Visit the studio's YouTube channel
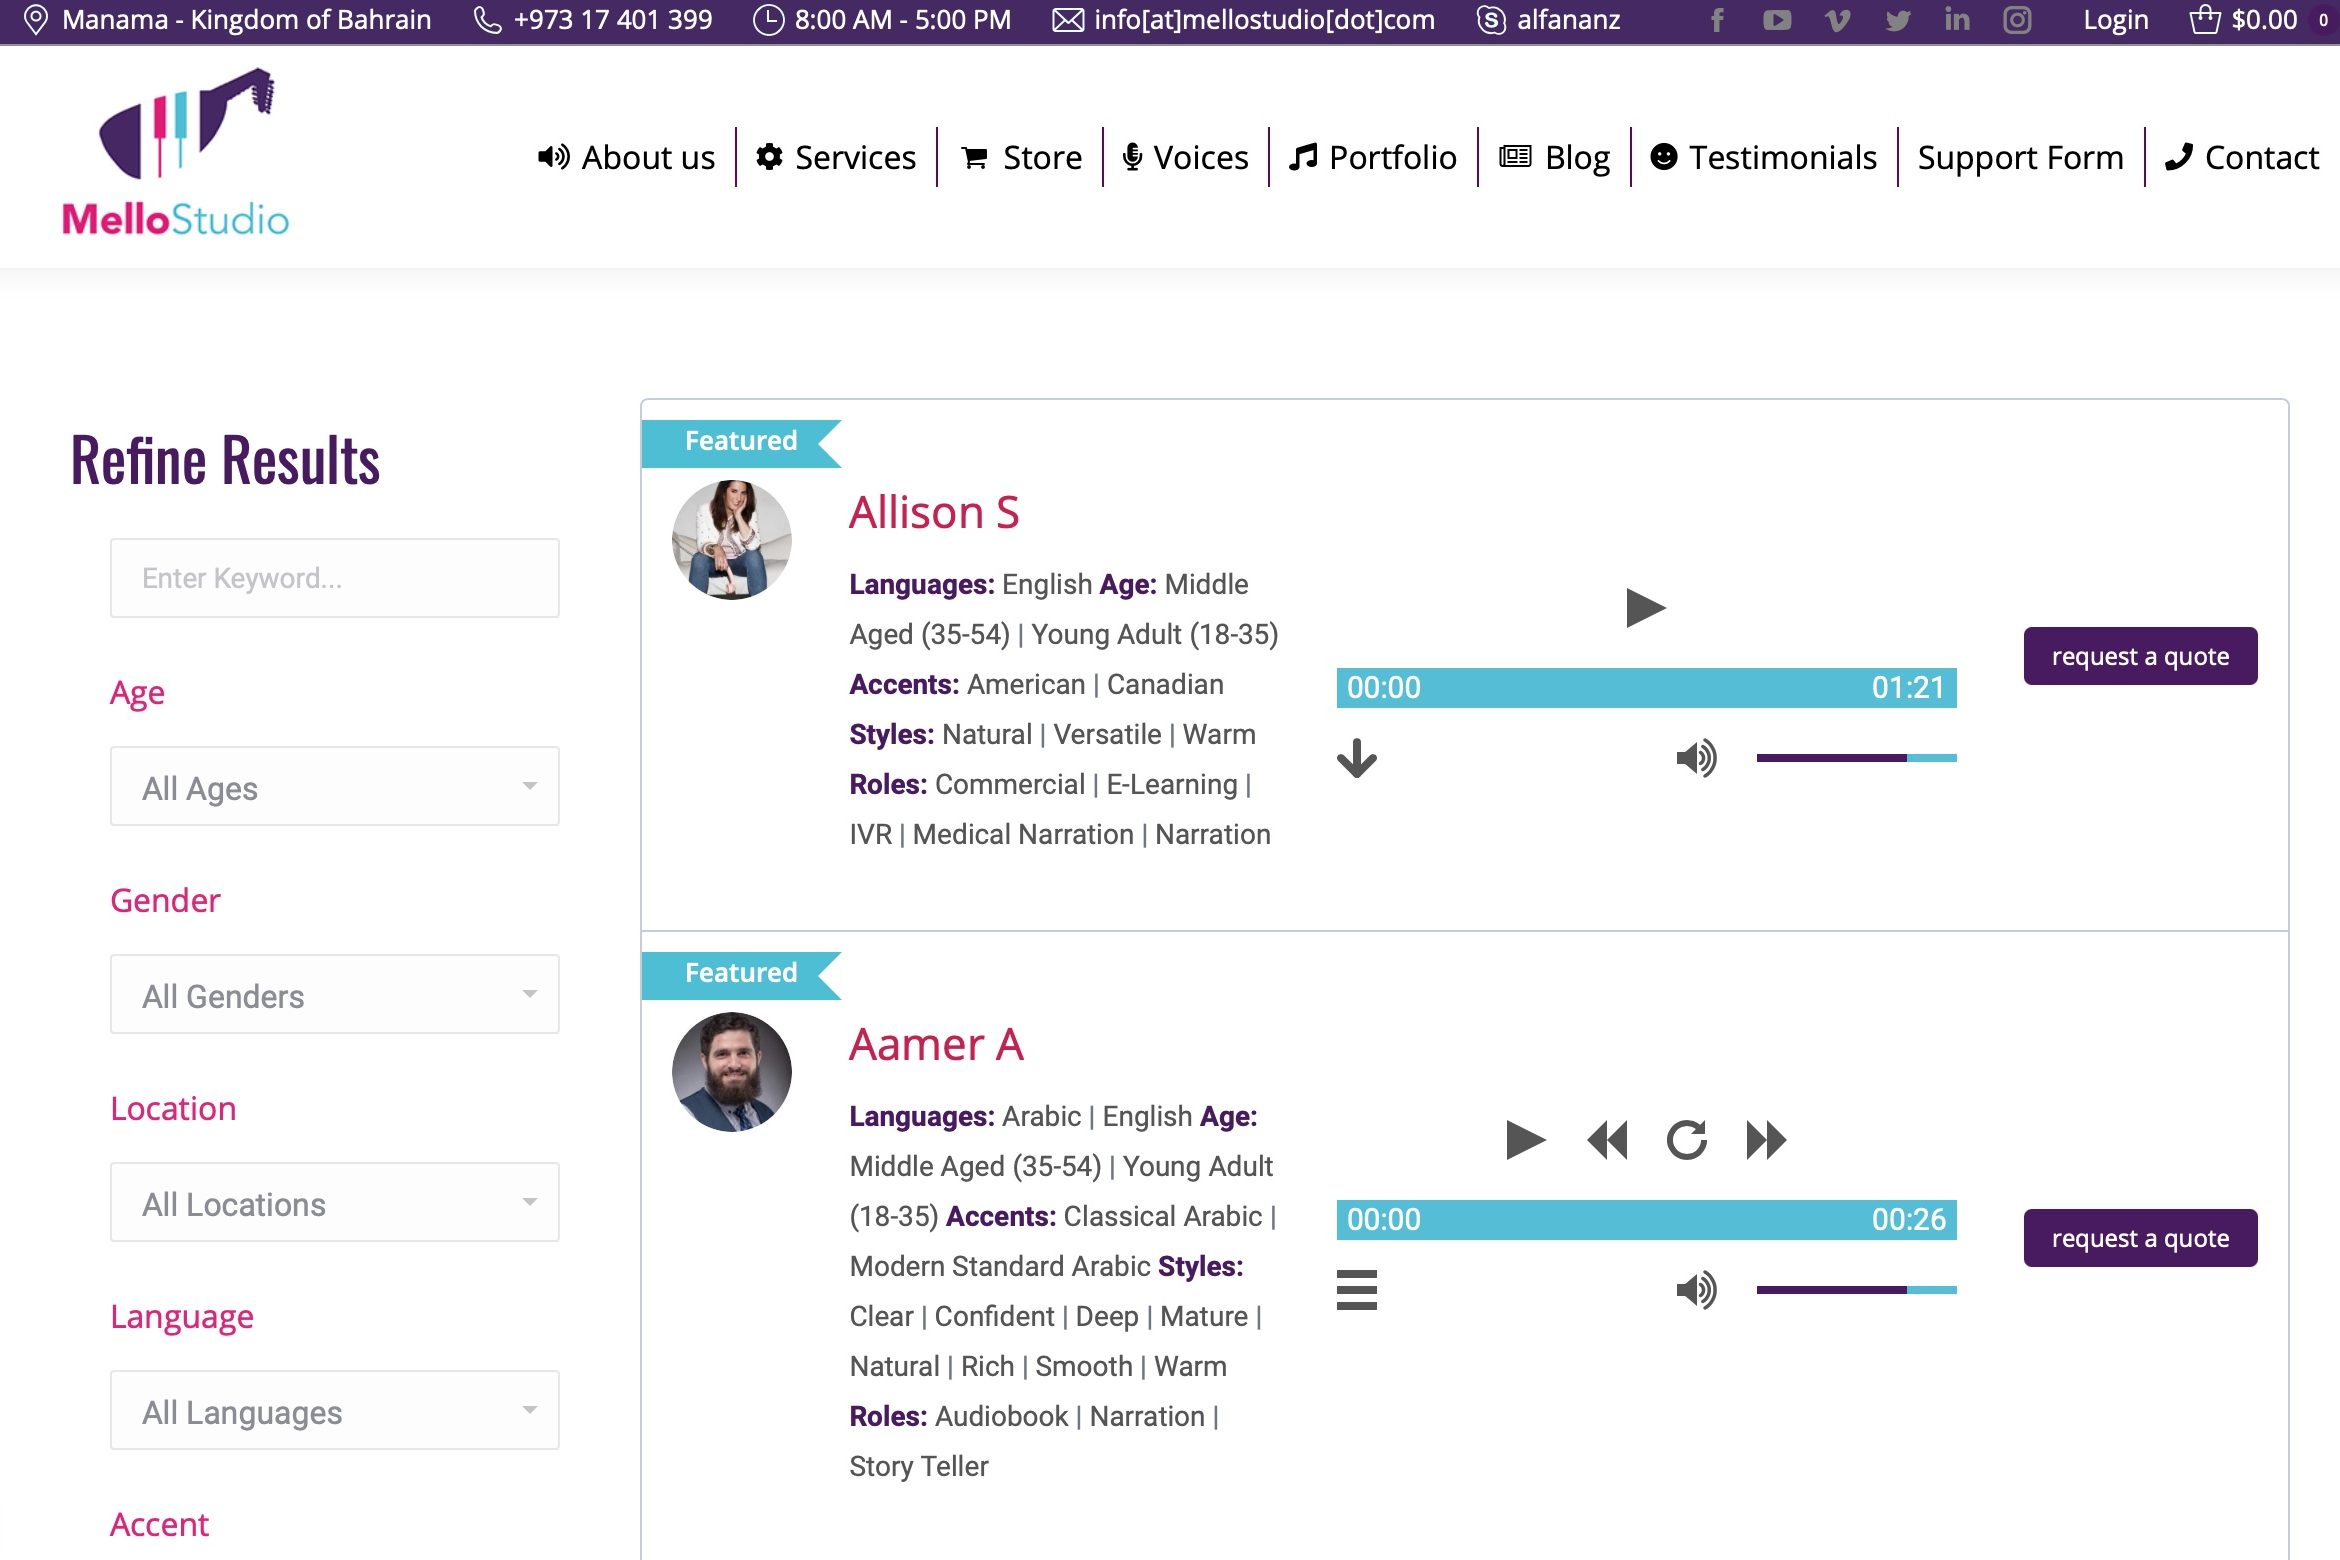This screenshot has height=1560, width=2340. pos(1777,19)
